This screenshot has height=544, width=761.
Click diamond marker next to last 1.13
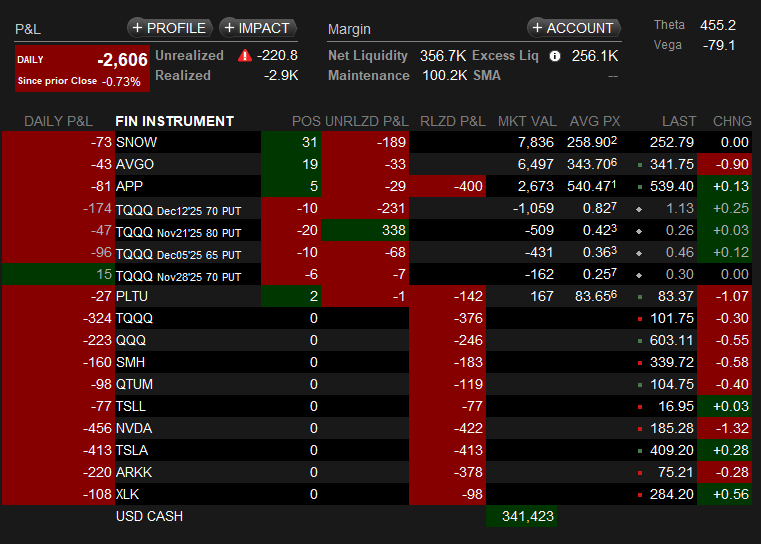click(639, 209)
